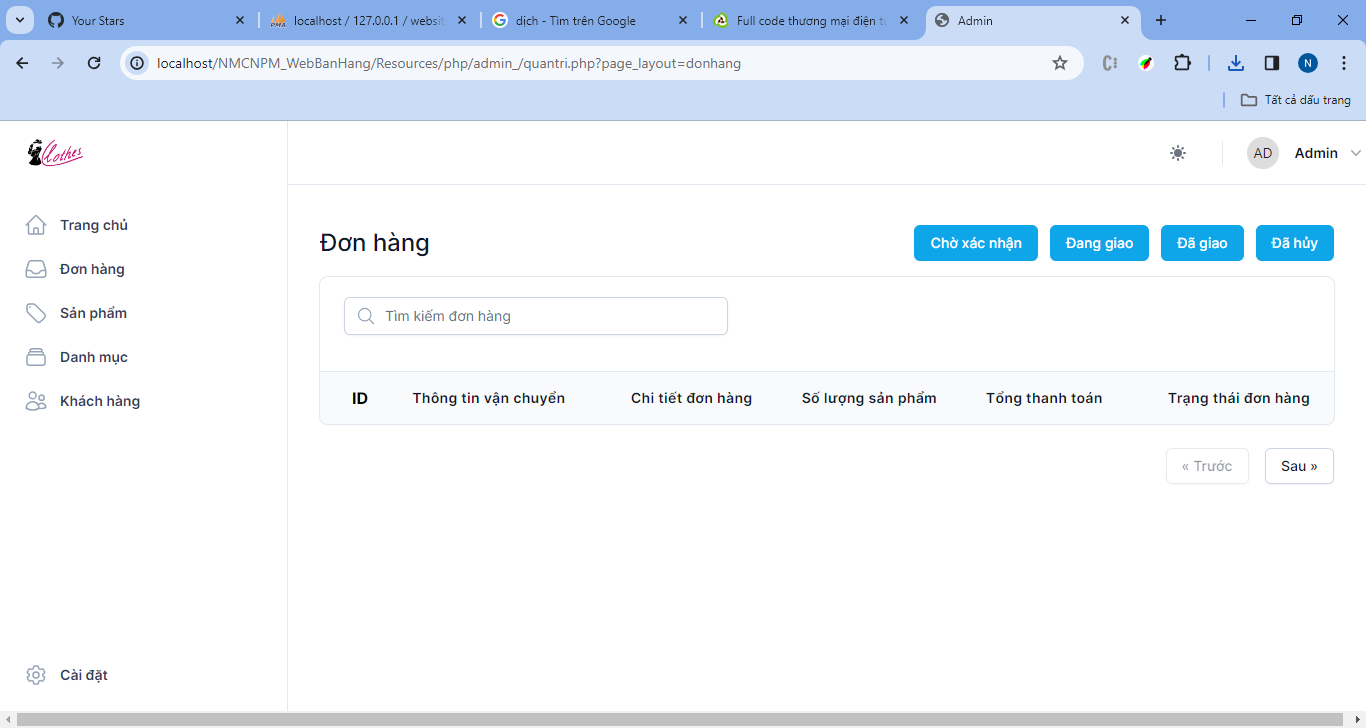Close the Your Stars tab
1366x728 pixels.
coord(239,20)
